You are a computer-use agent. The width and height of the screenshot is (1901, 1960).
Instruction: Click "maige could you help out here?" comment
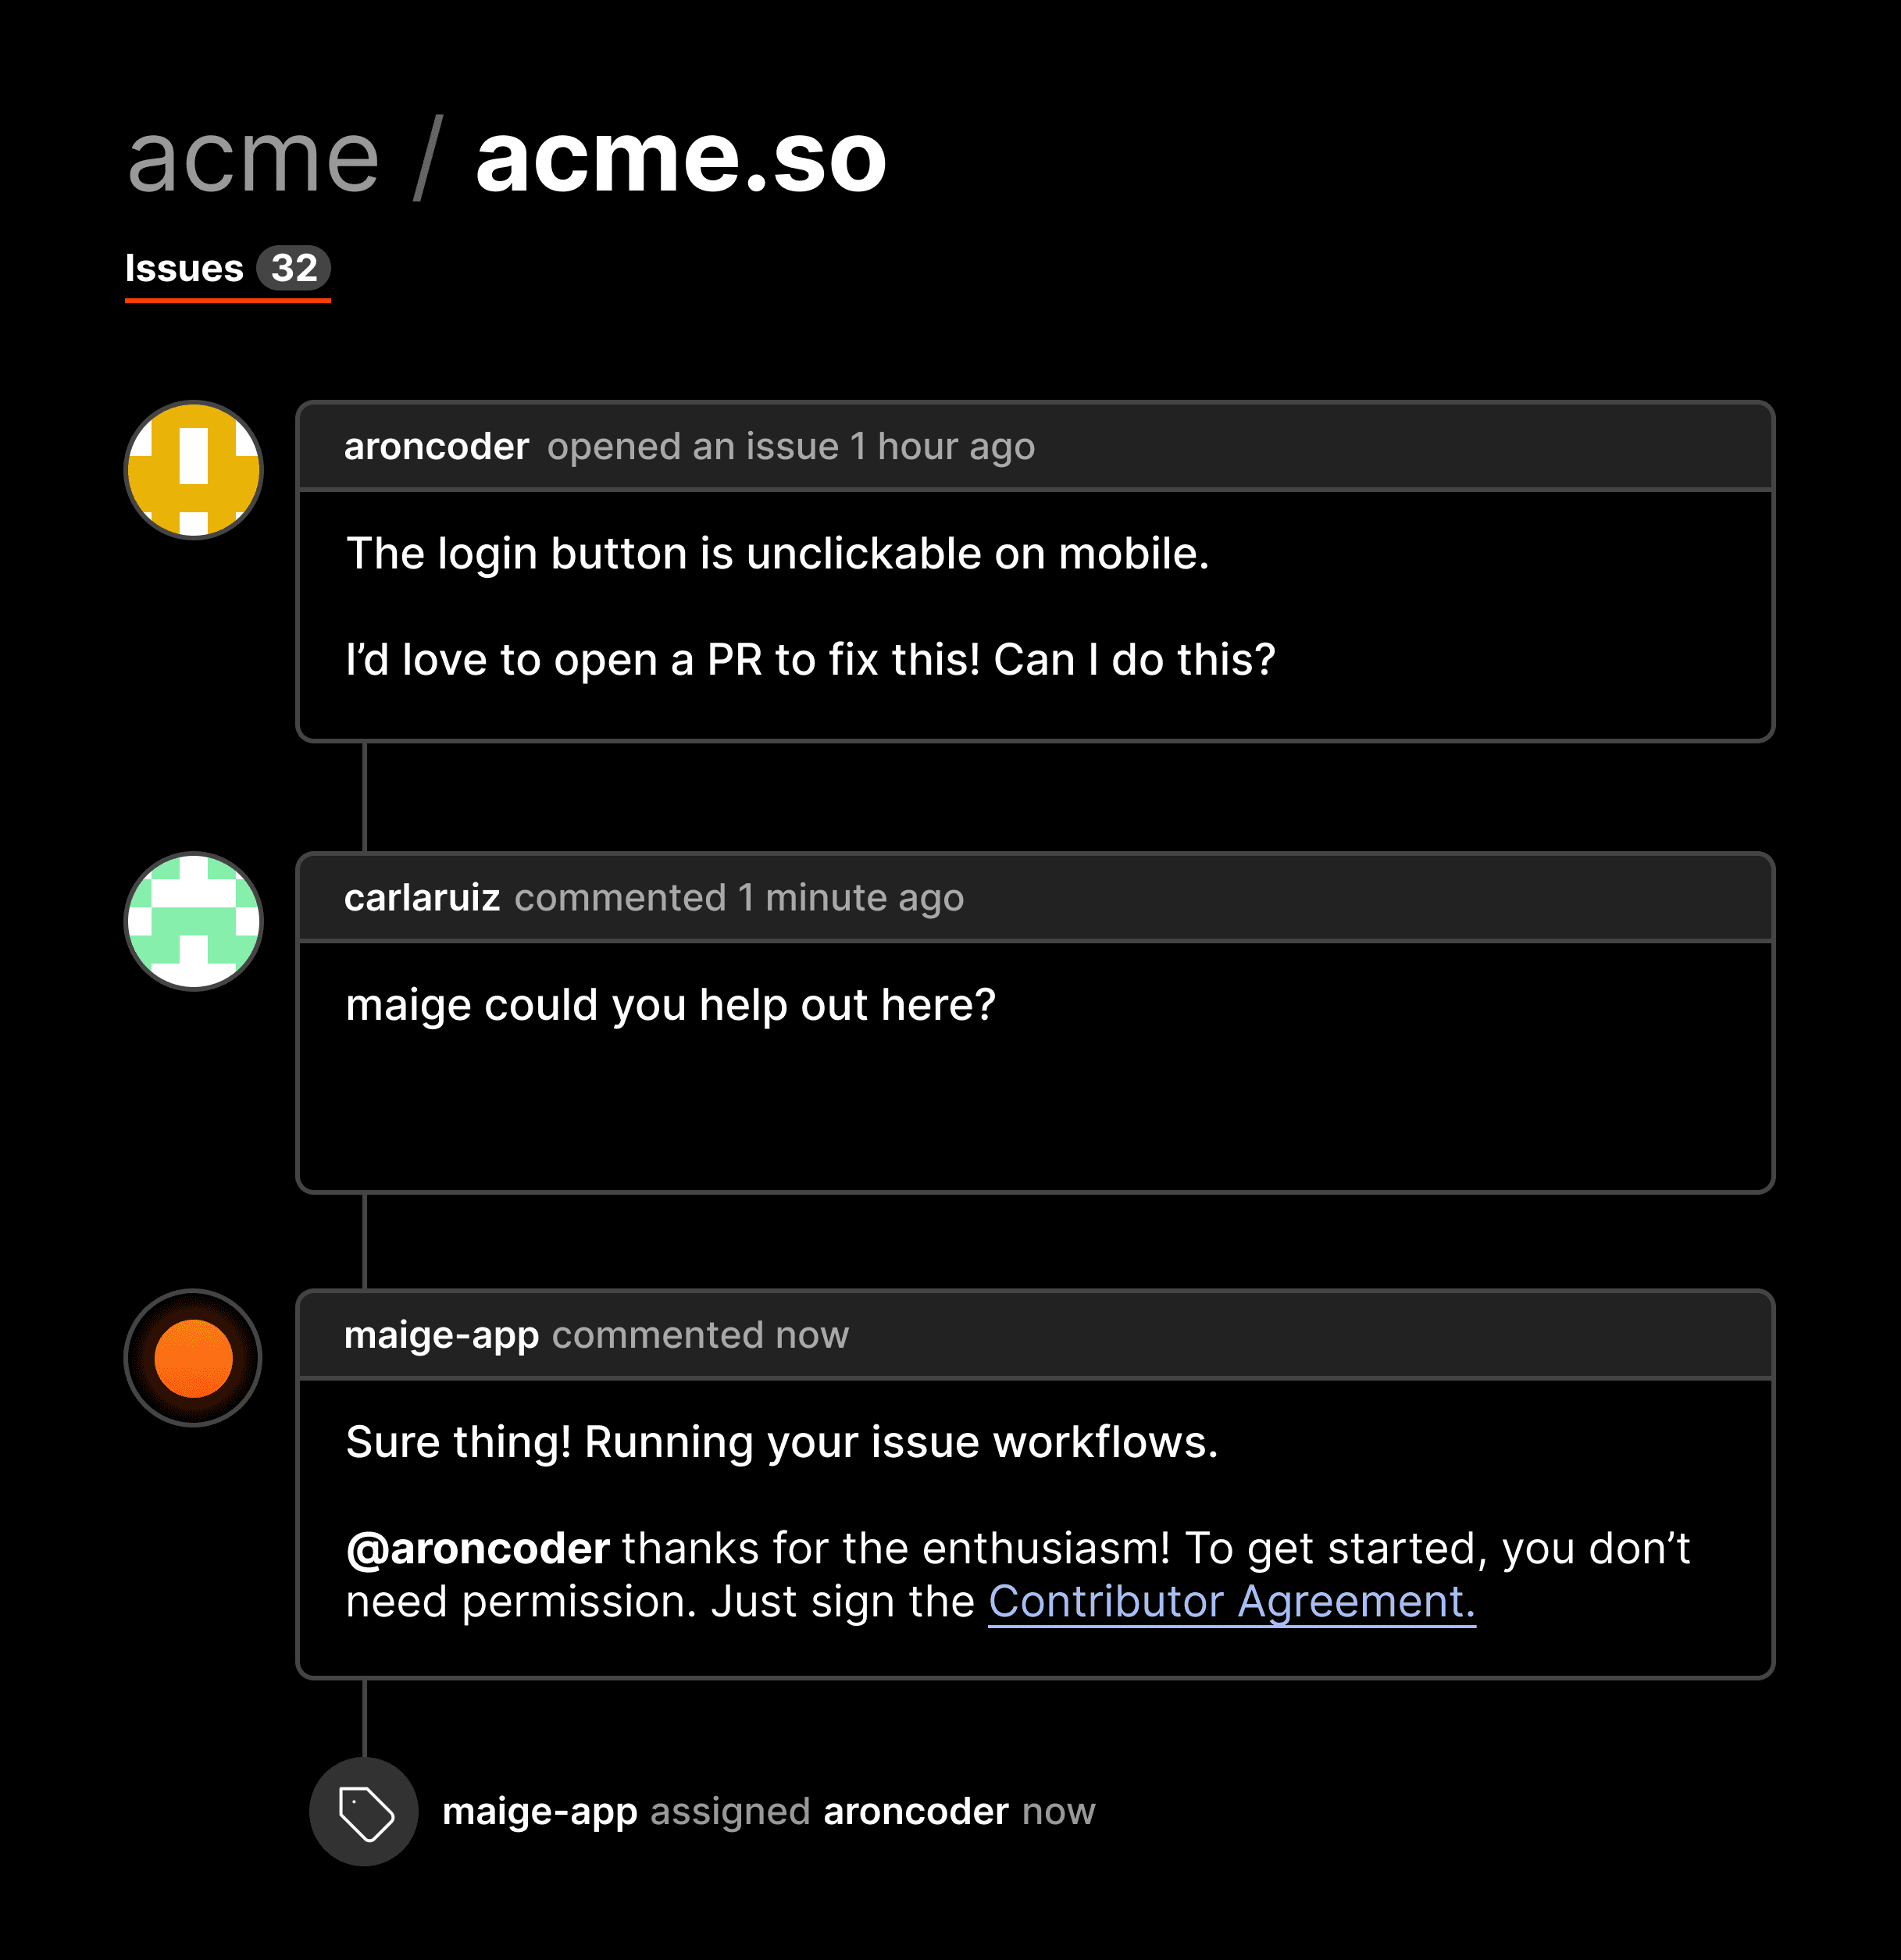click(x=670, y=1004)
